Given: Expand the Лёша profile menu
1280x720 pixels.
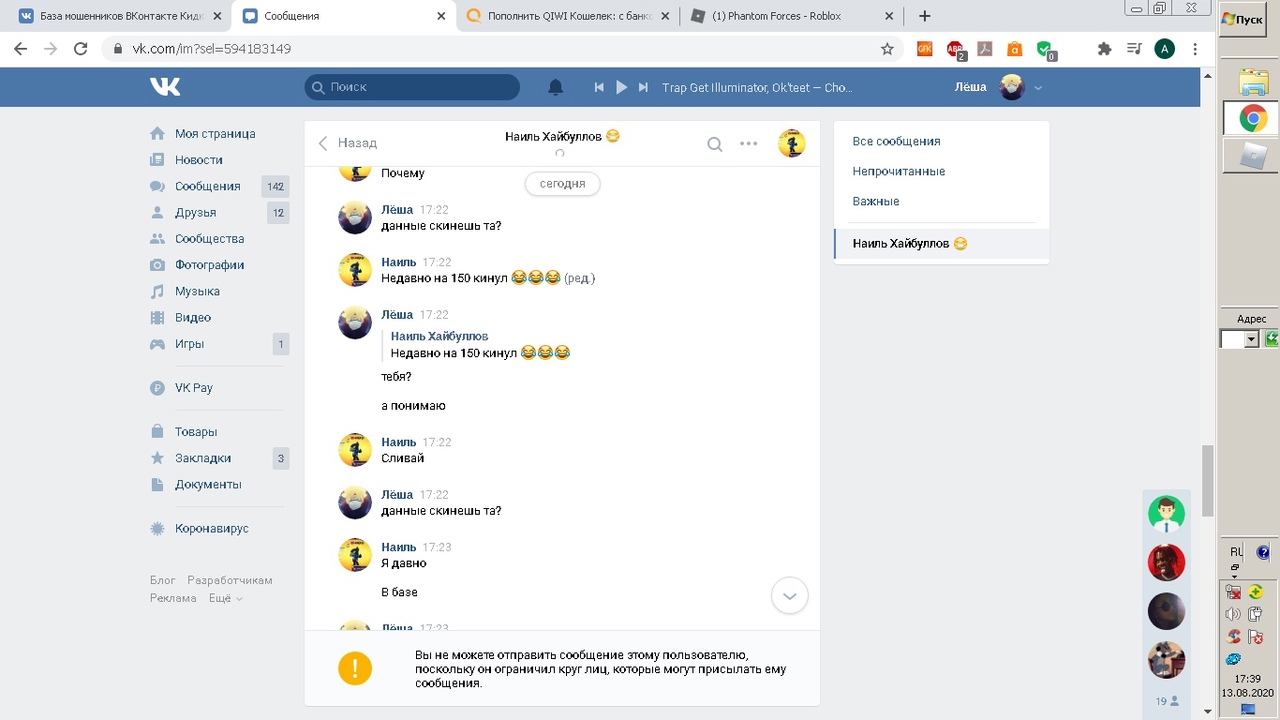Looking at the screenshot, I should click(x=1037, y=88).
